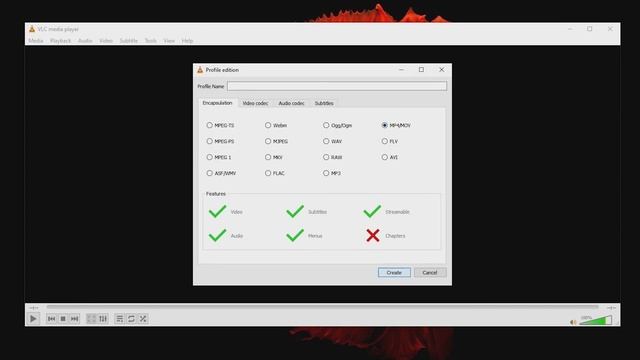Mute audio via speaker icon
Image resolution: width=640 pixels, height=360 pixels.
[573, 322]
